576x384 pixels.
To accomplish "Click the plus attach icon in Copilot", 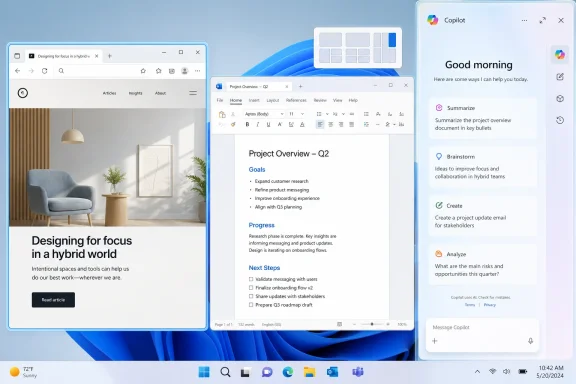I will (435, 341).
